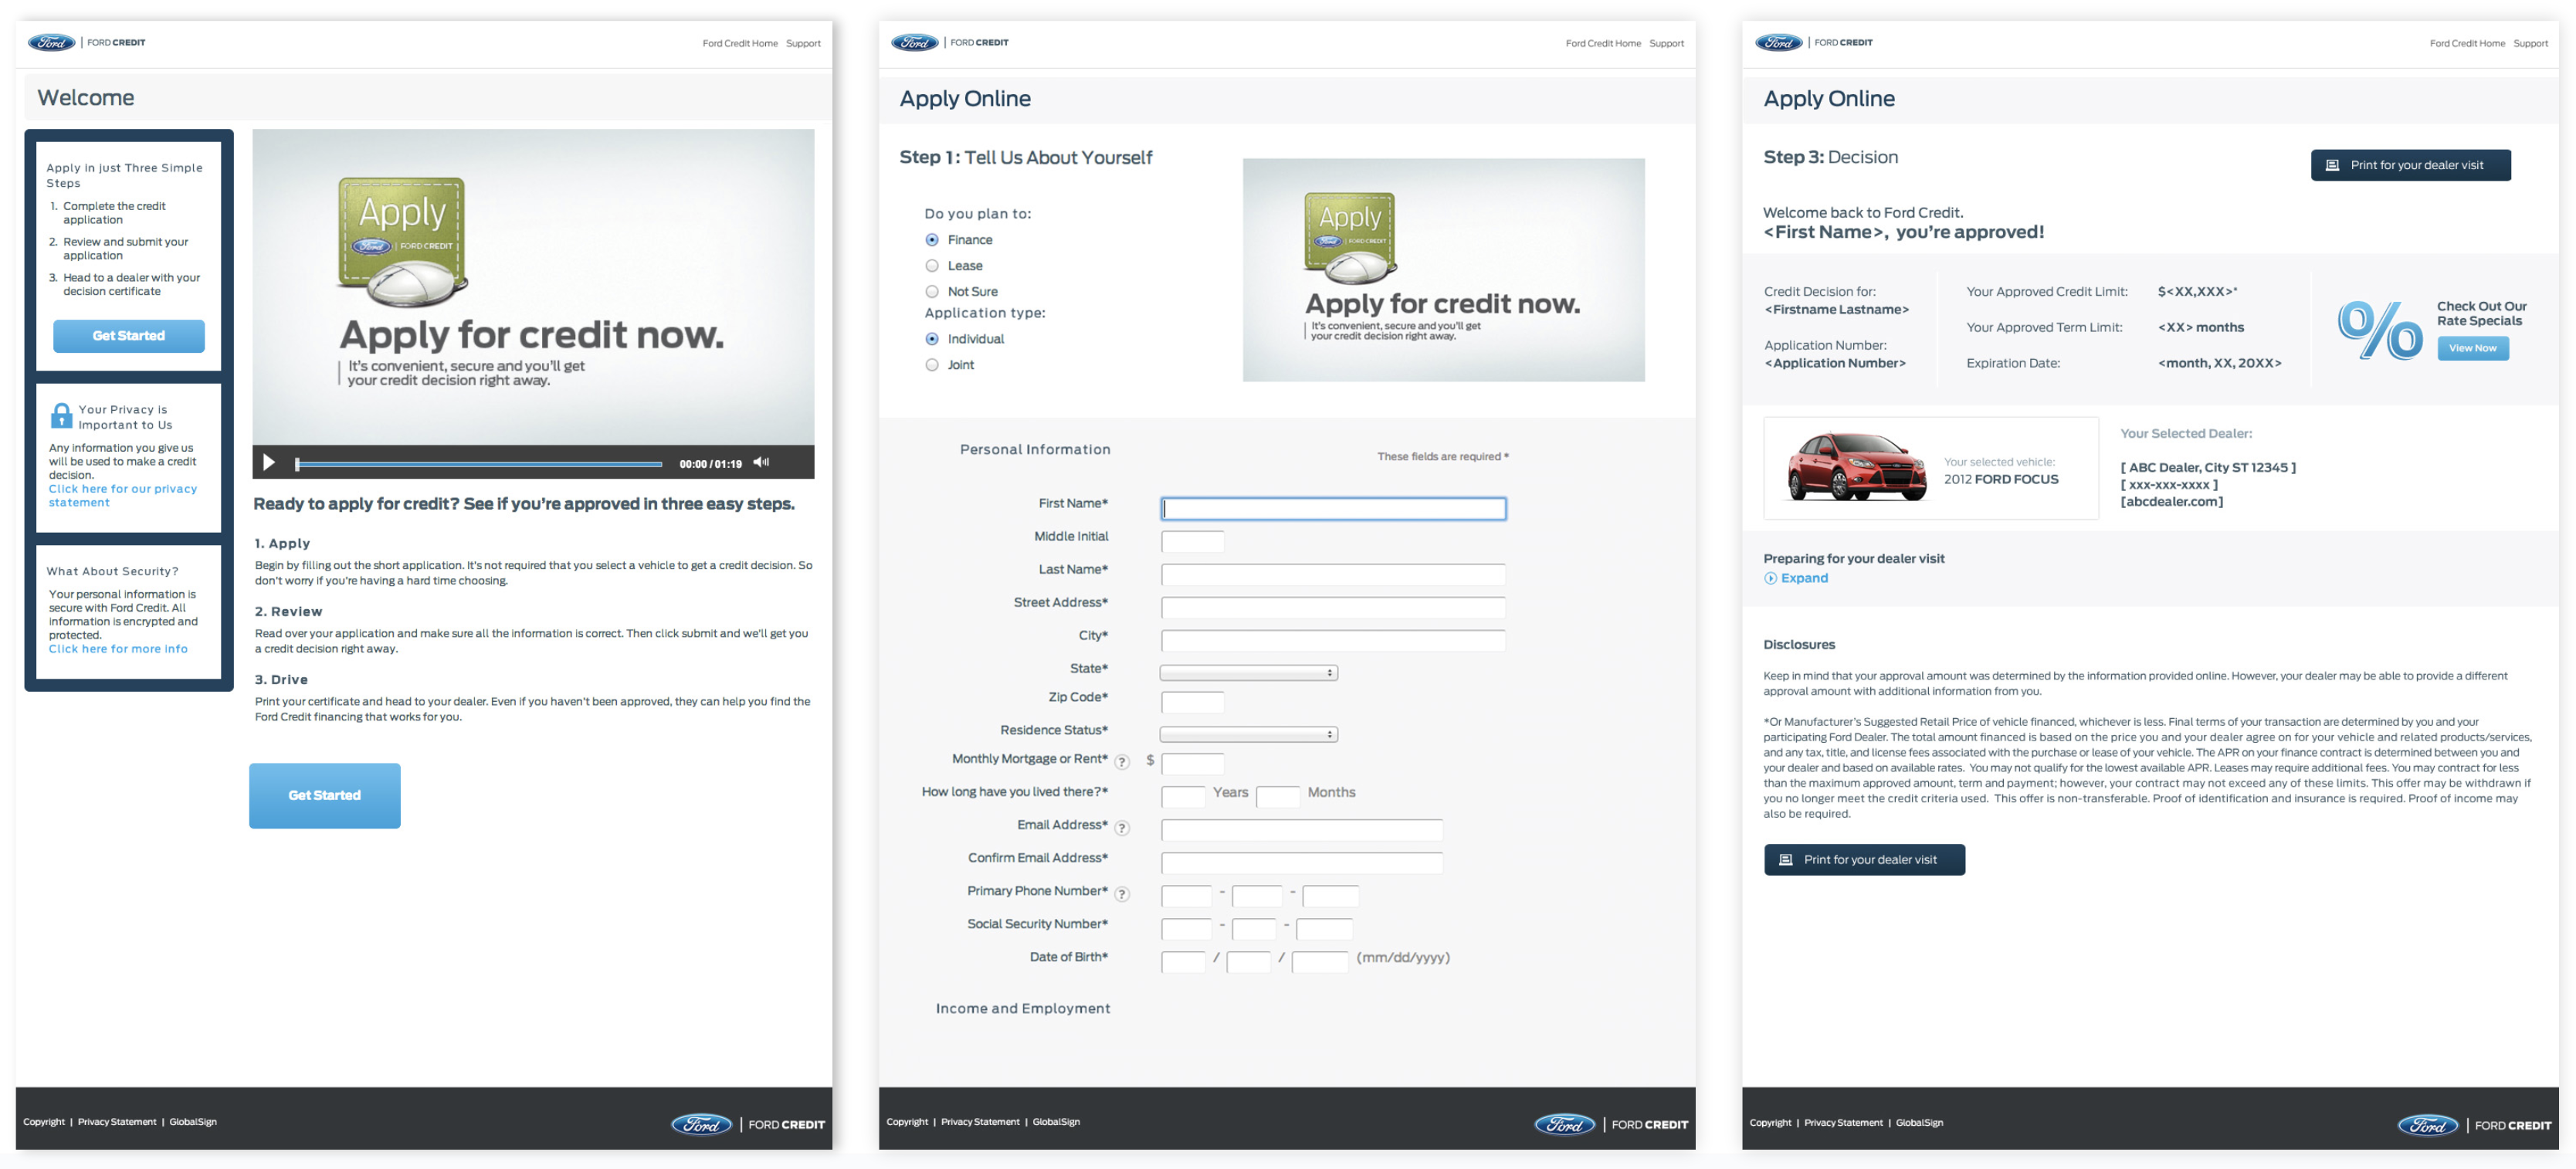
Task: Open help icon for Monthly Mortgage or Rent
Action: coord(1122,762)
